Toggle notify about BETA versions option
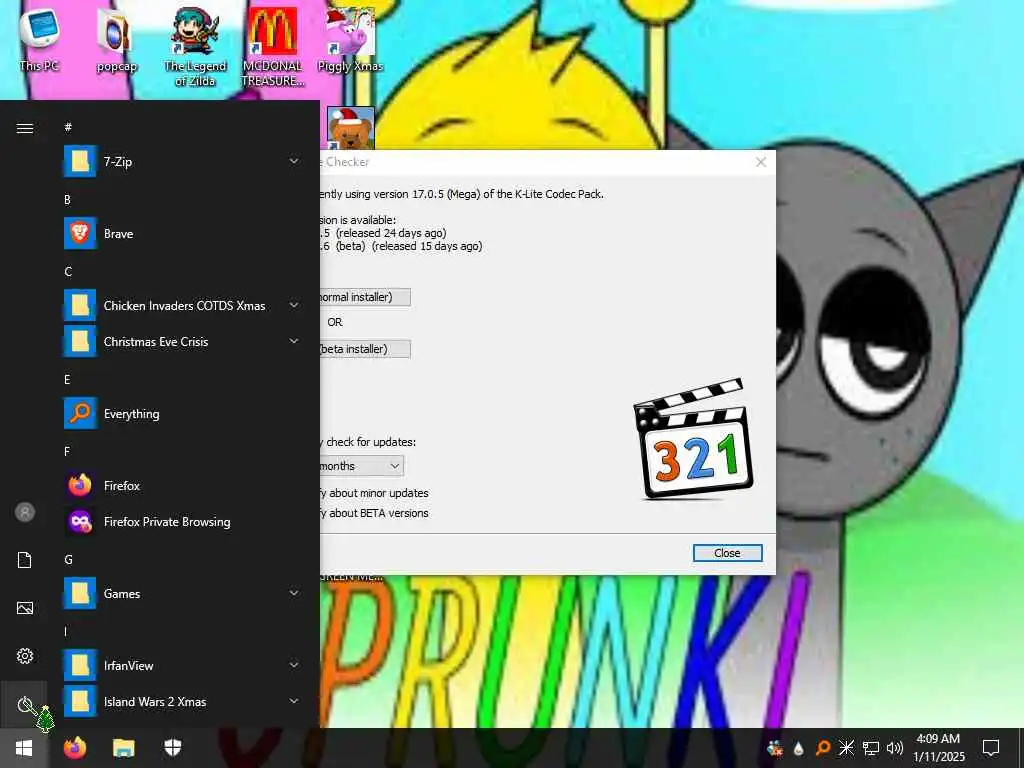Viewport: 1024px width, 768px height. click(x=374, y=513)
